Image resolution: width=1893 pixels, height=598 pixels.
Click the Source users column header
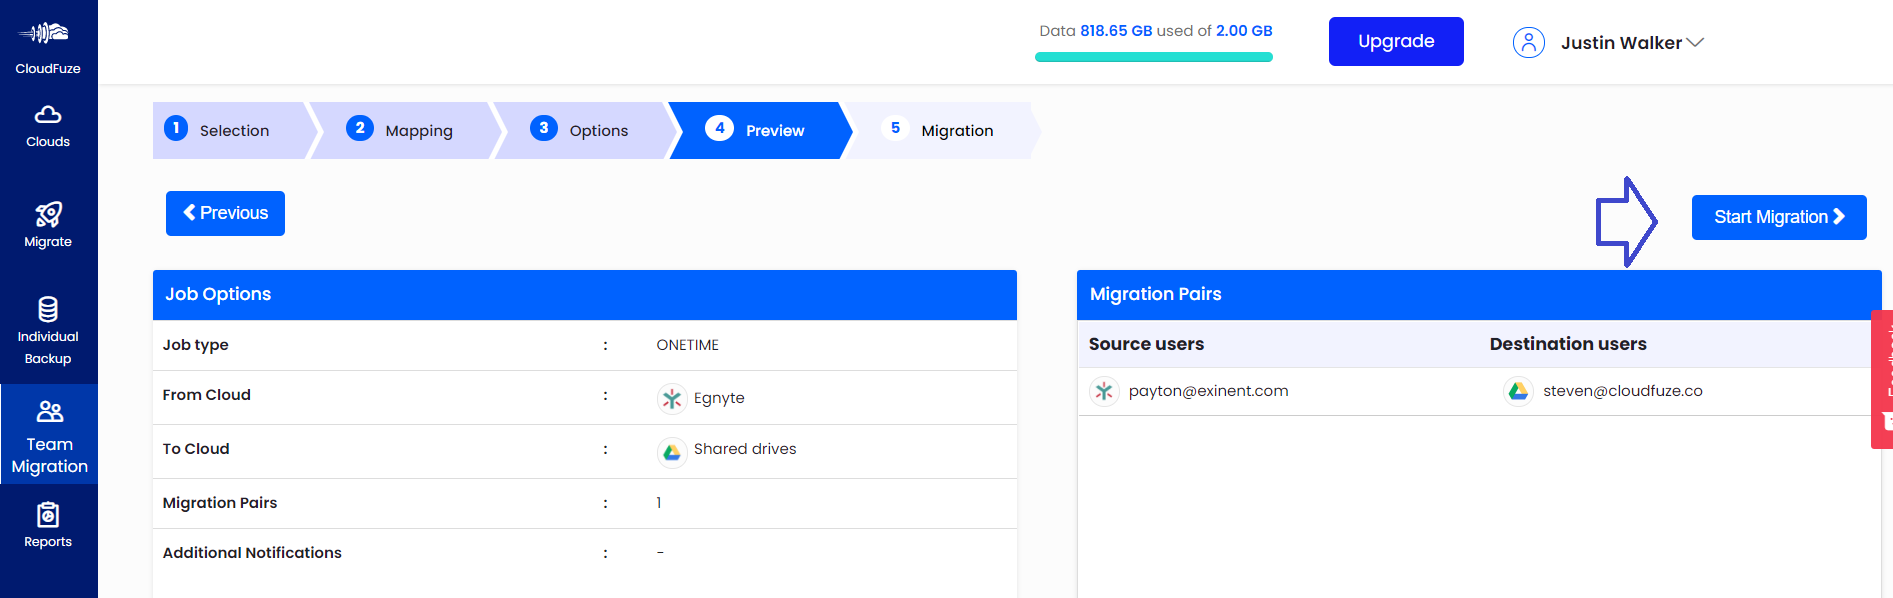[1146, 344]
